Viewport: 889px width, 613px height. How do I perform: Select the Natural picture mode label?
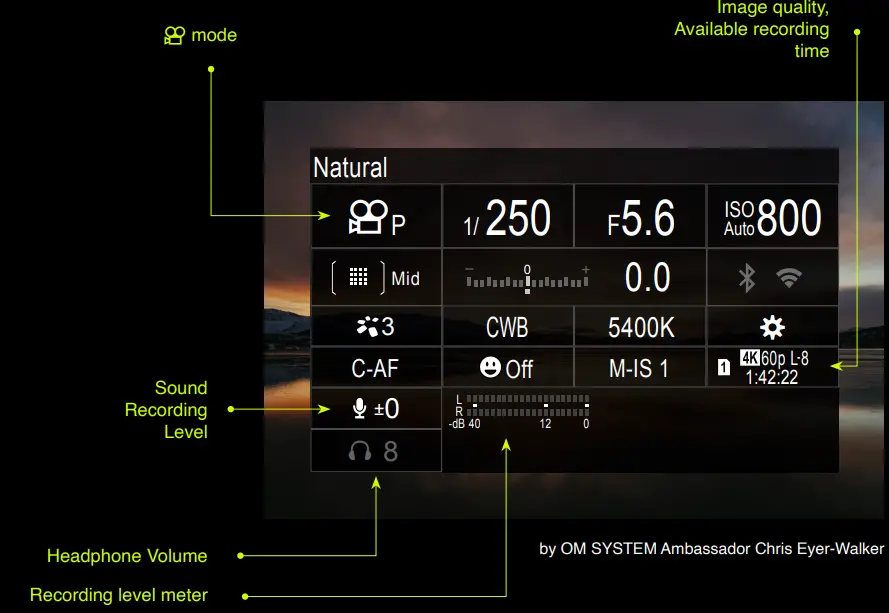coord(350,168)
